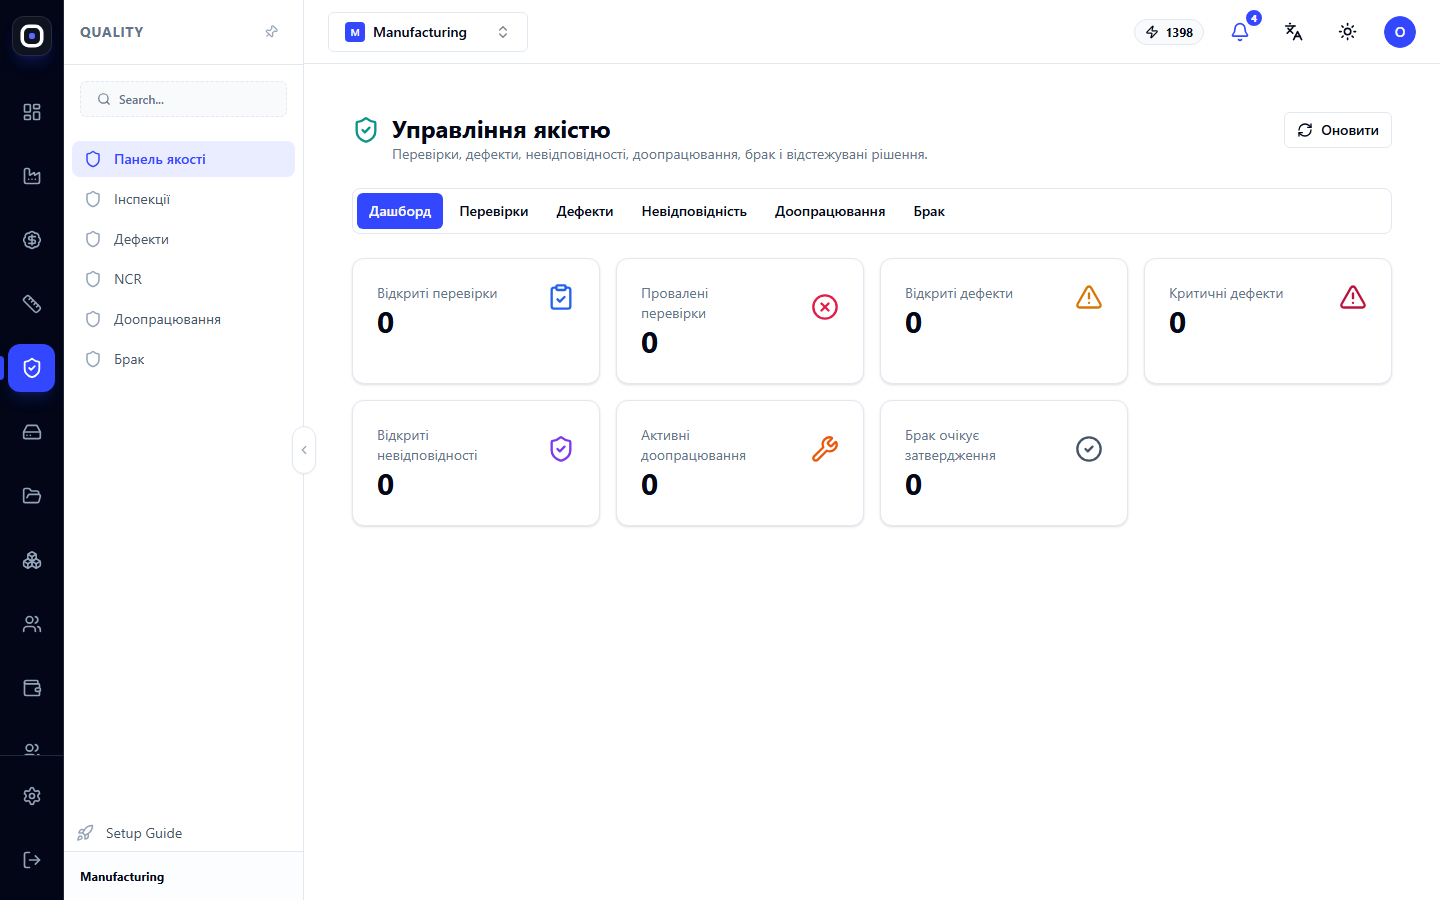Screen dimensions: 1440x900
Task: Toggle the light/dark theme sun icon
Action: [x=1348, y=32]
